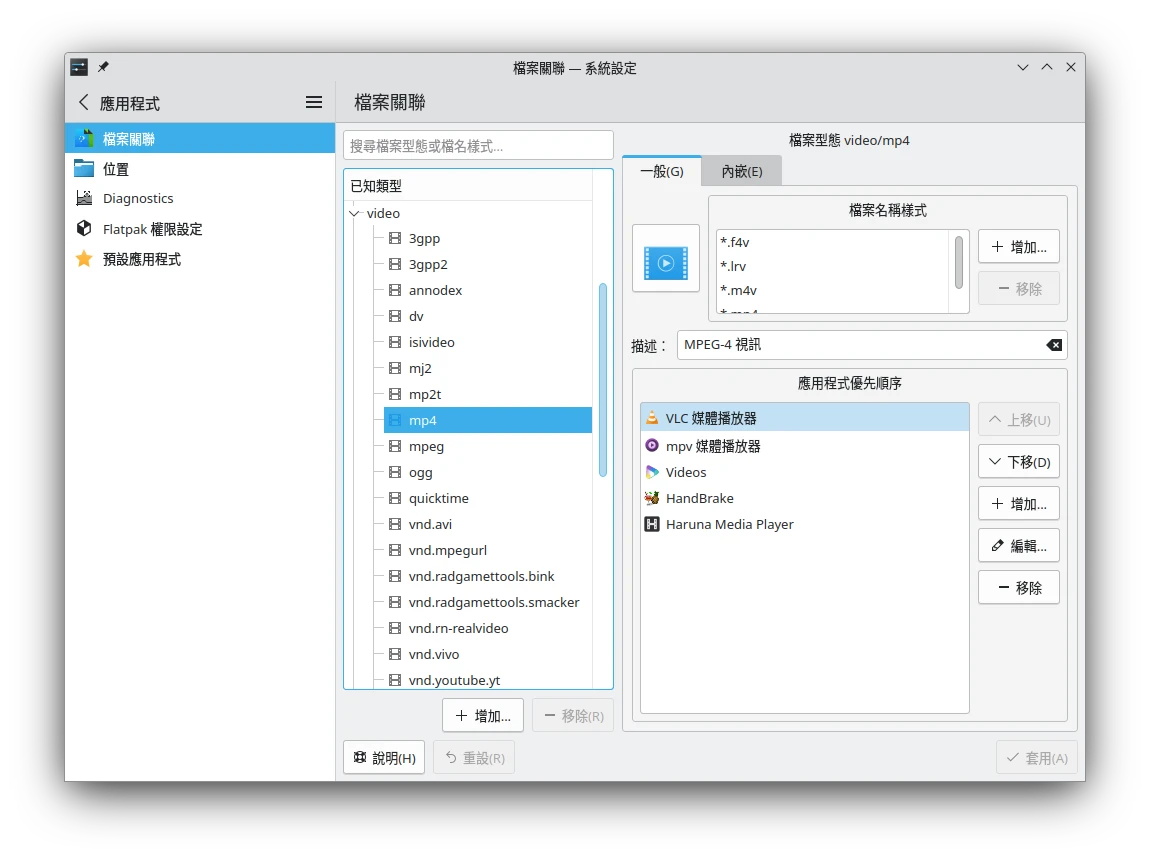Switch to the 內嵌(E) tab

741,171
